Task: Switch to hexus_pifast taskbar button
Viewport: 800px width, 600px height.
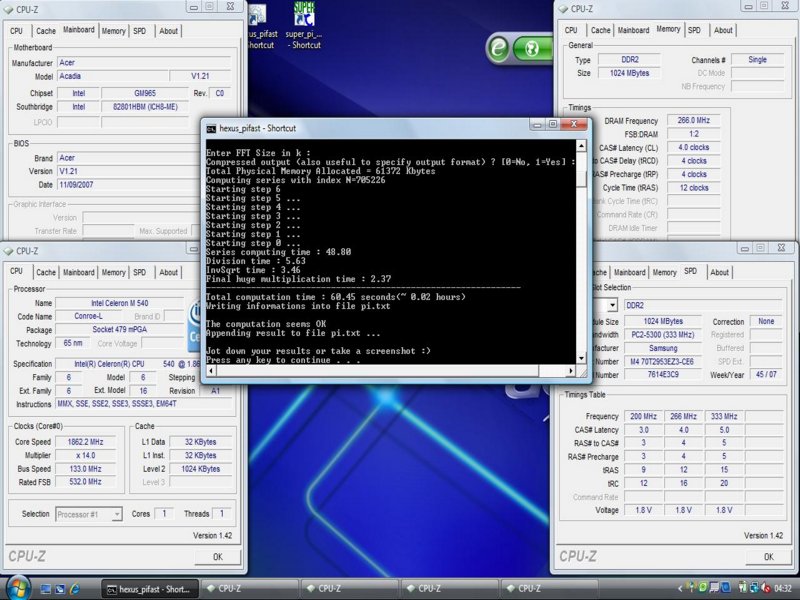Action: coord(148,589)
